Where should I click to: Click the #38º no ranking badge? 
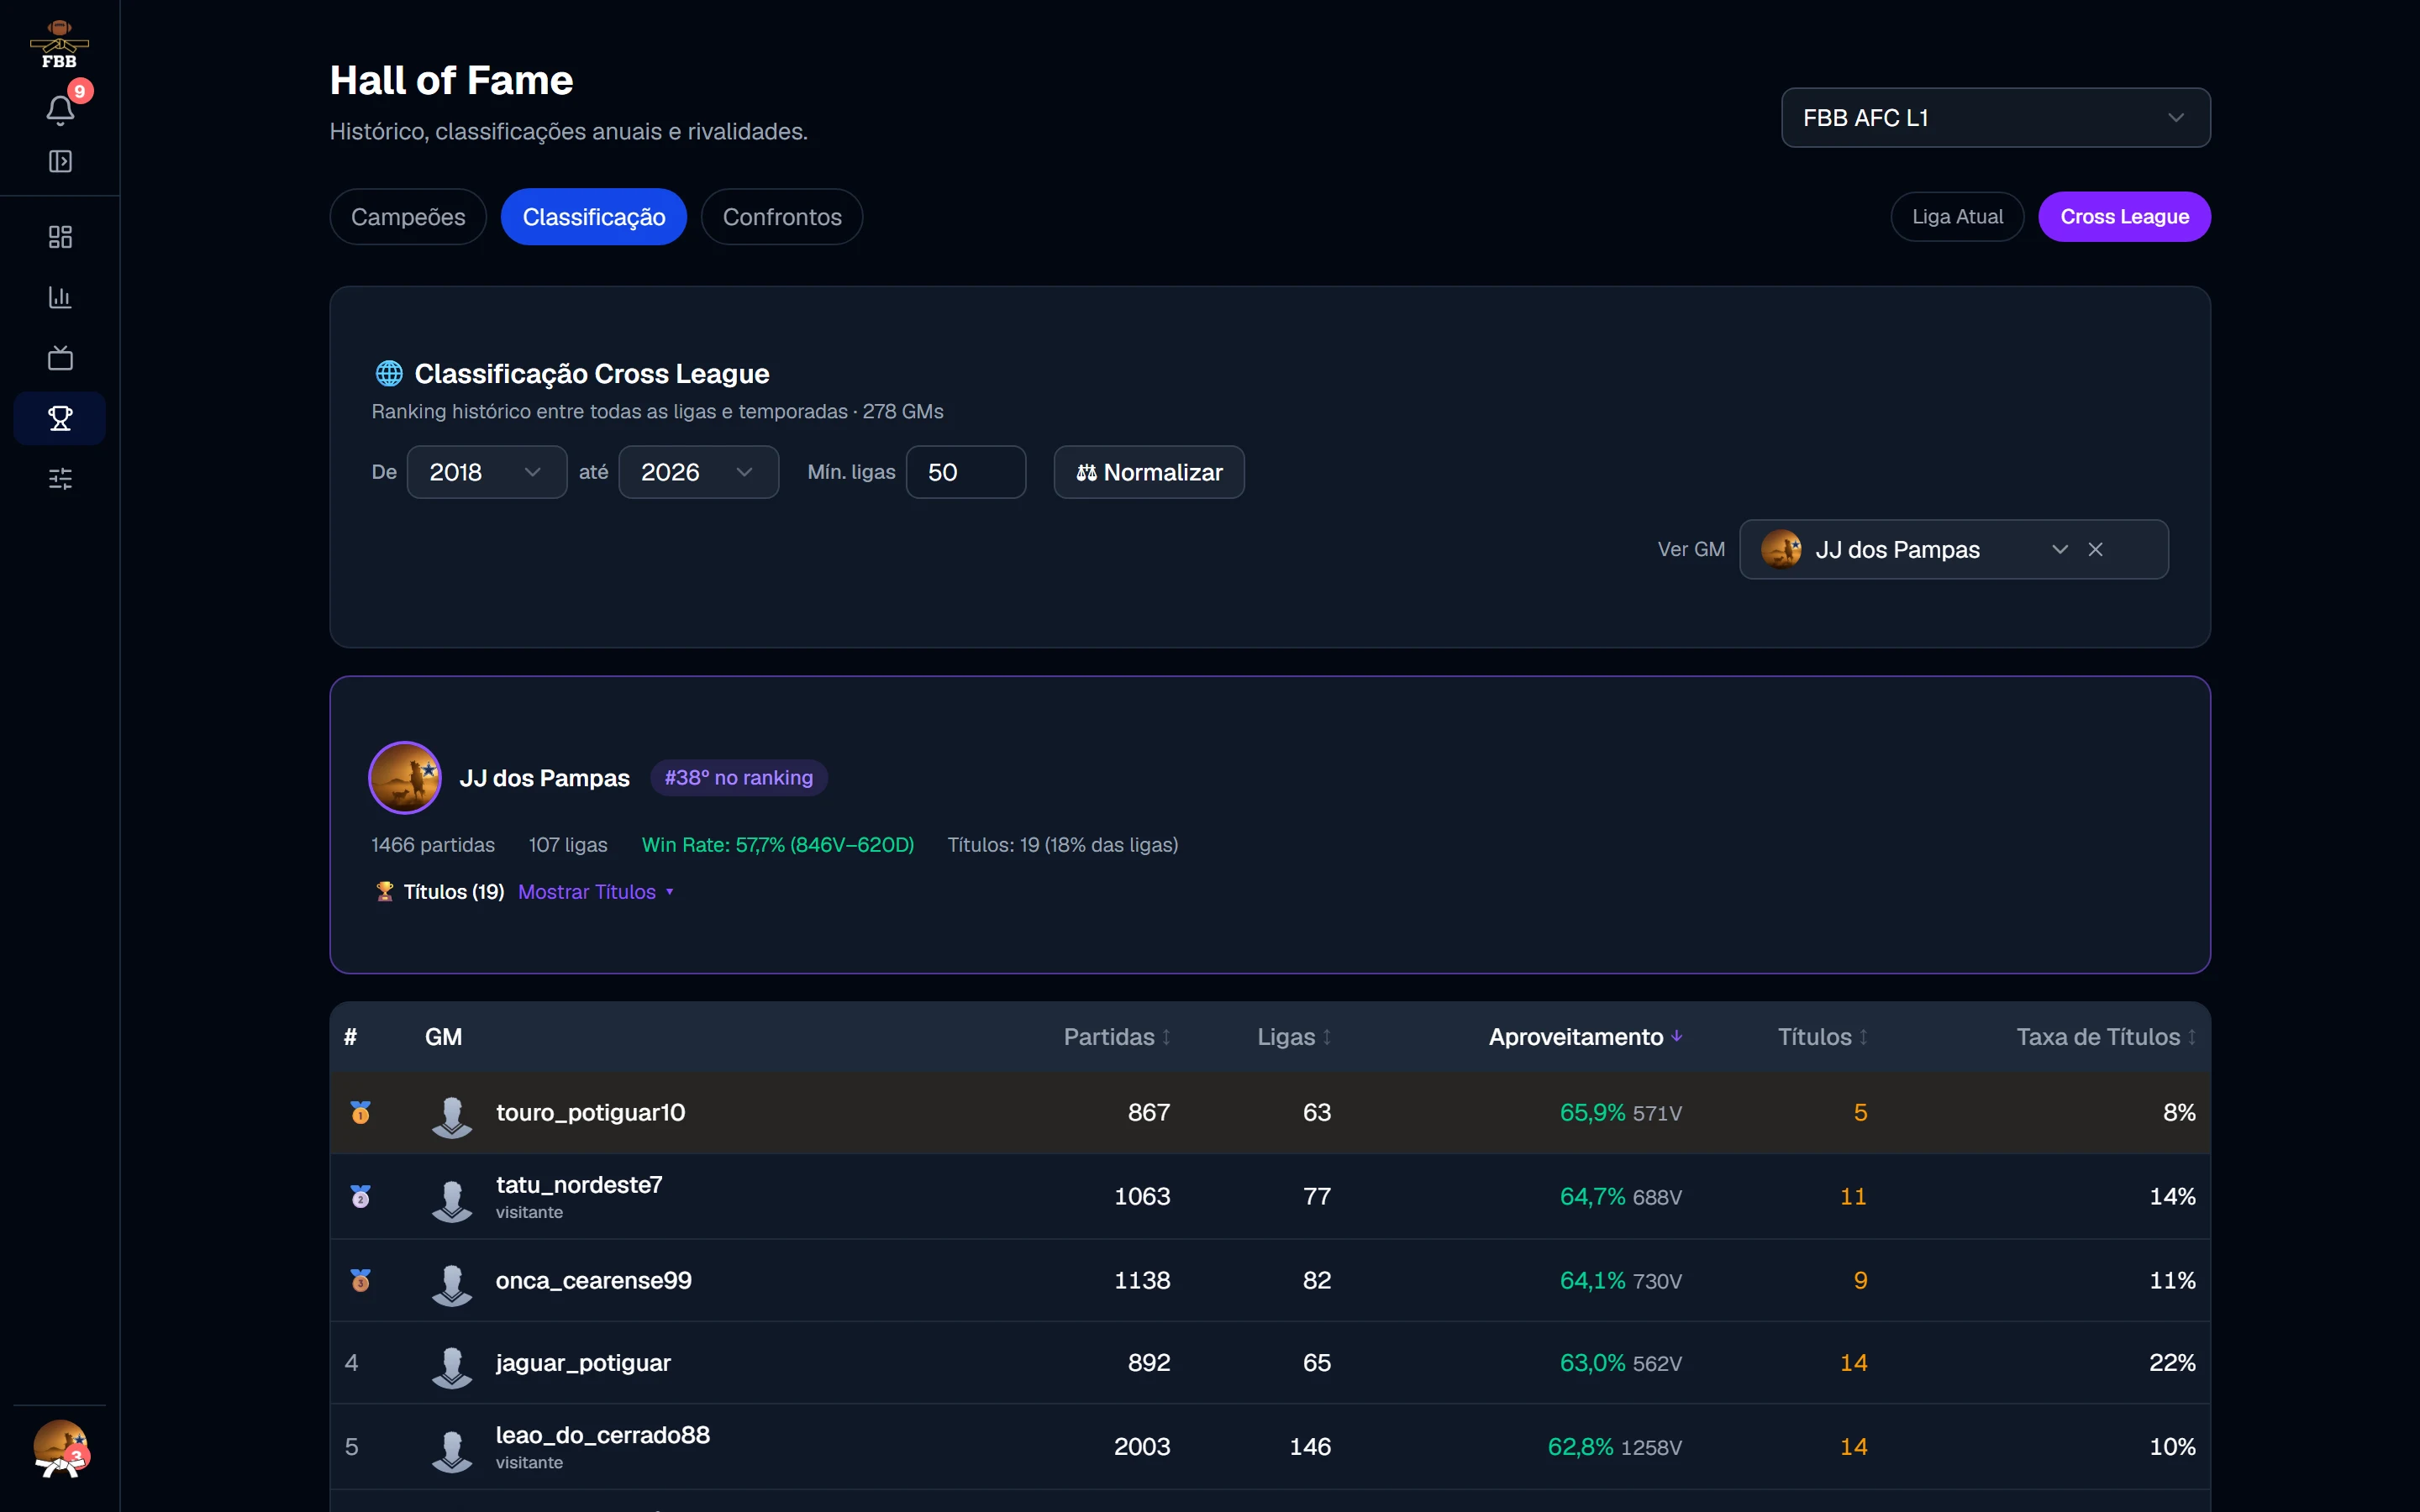pyautogui.click(x=739, y=778)
